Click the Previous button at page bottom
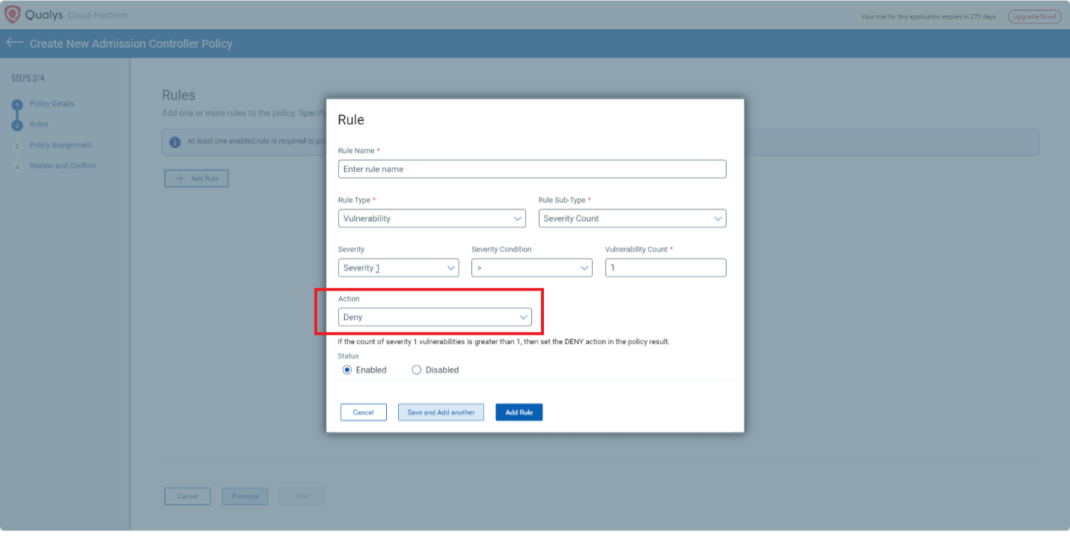The height and width of the screenshot is (557, 1070). 244,496
